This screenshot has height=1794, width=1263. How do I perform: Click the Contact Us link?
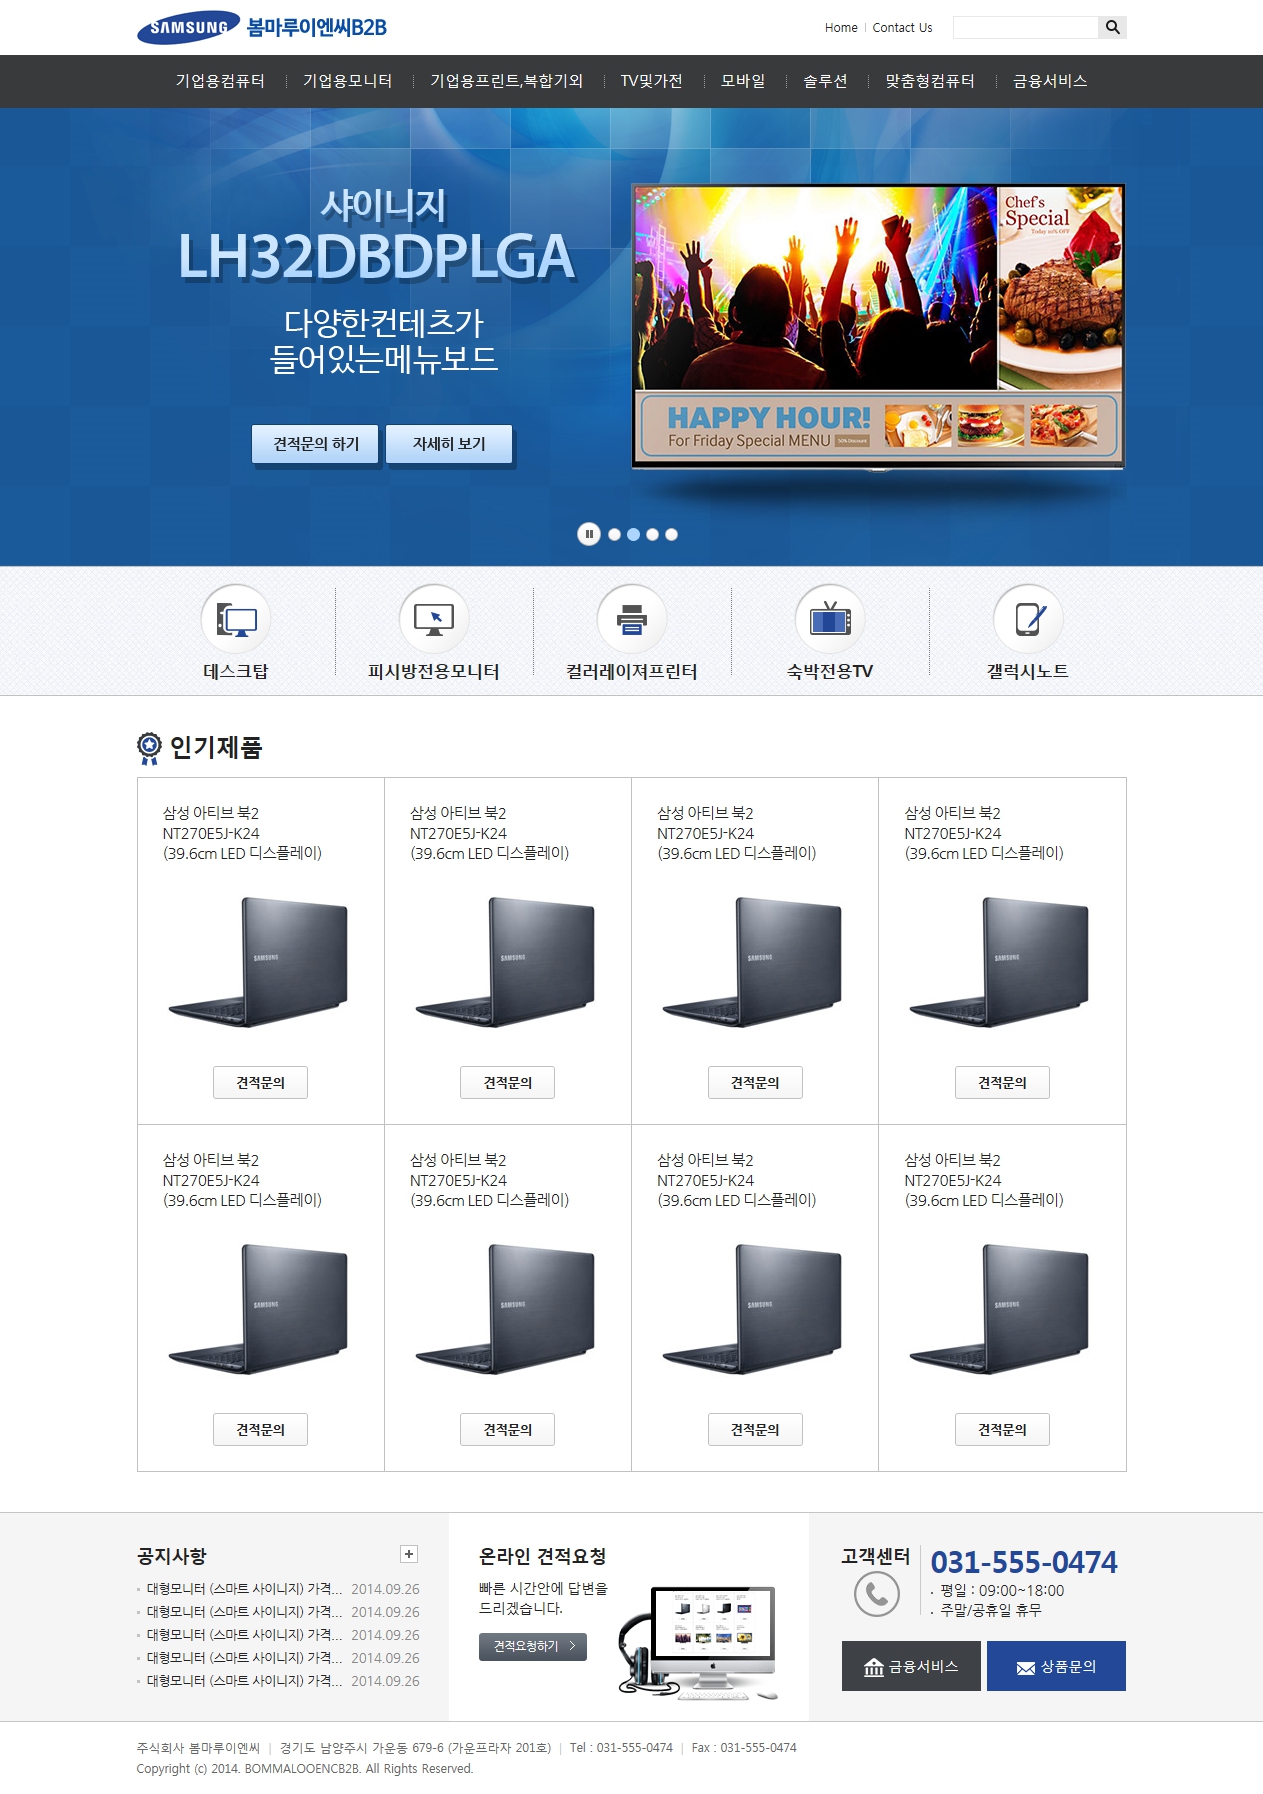[902, 28]
